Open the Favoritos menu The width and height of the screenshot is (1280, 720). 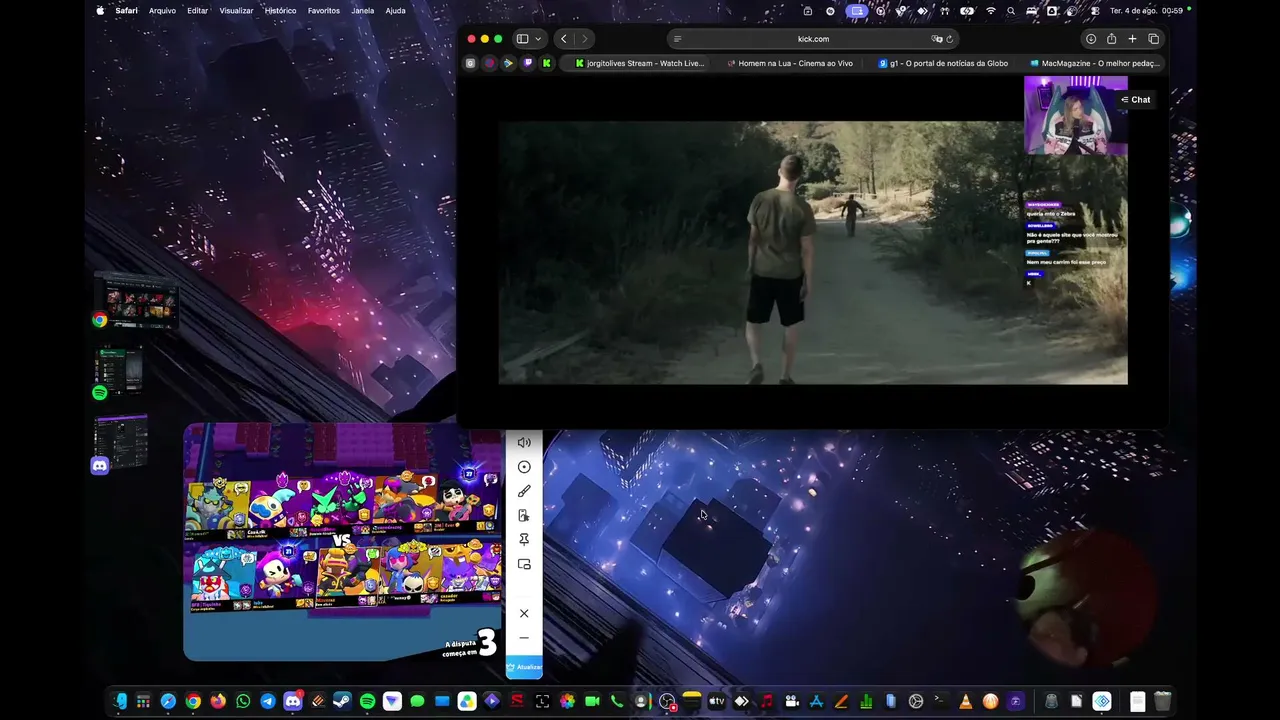pos(324,11)
